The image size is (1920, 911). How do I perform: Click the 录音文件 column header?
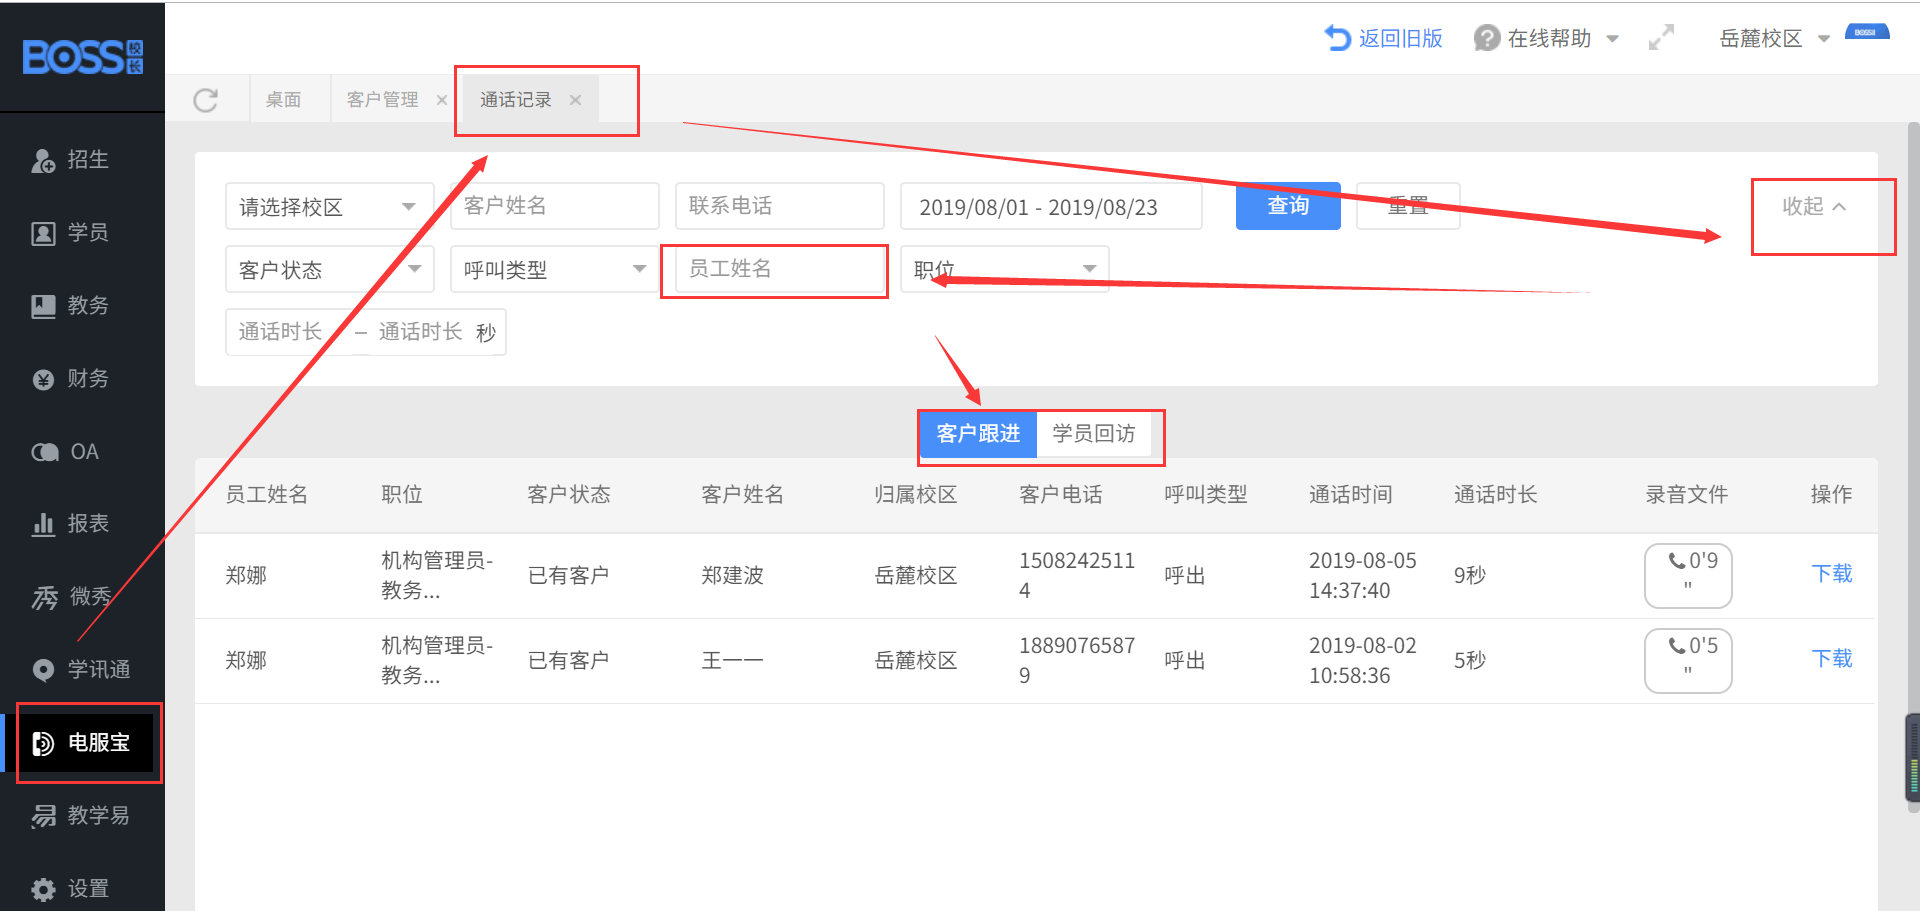(x=1687, y=495)
